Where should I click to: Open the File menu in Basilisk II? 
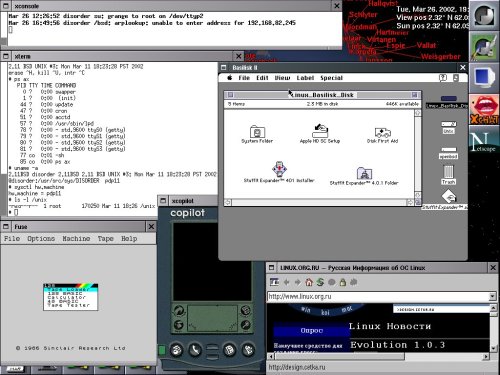click(244, 78)
